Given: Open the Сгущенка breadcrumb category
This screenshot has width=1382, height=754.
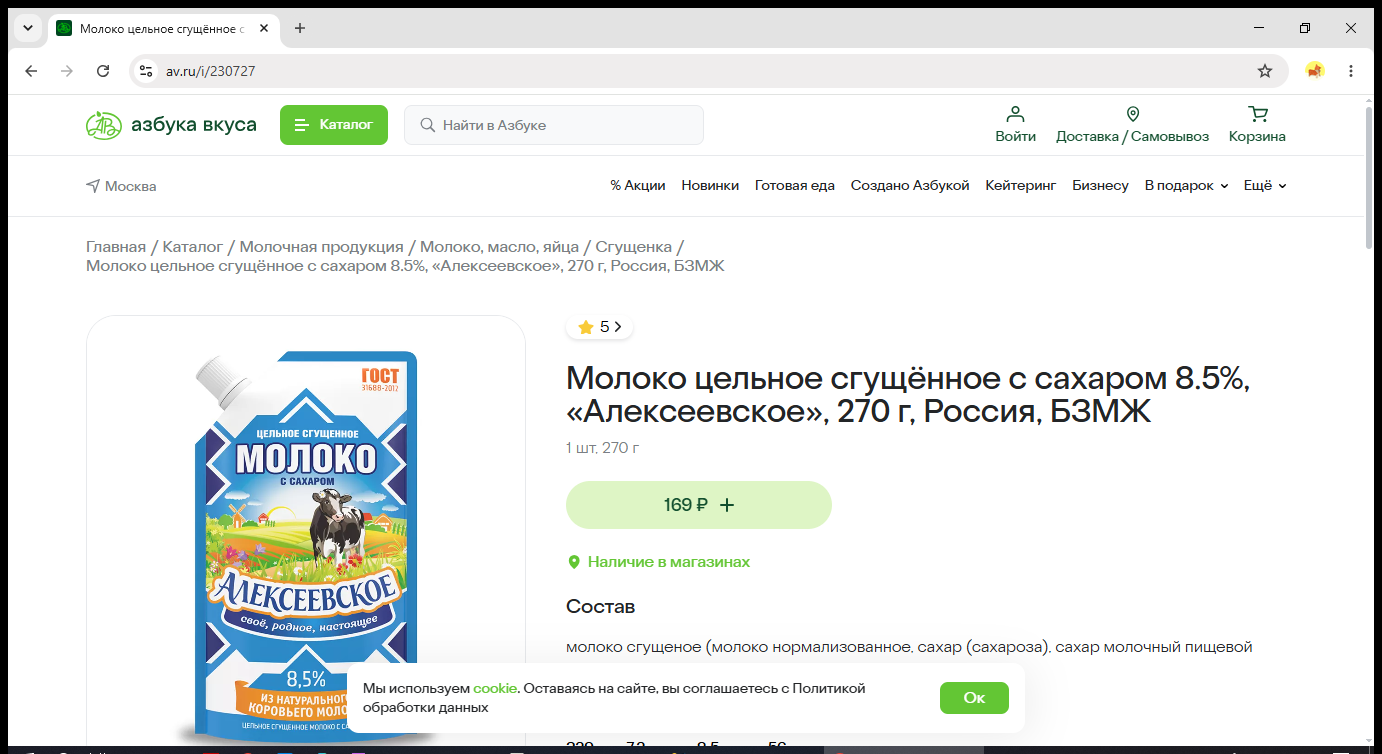Looking at the screenshot, I should 634,247.
